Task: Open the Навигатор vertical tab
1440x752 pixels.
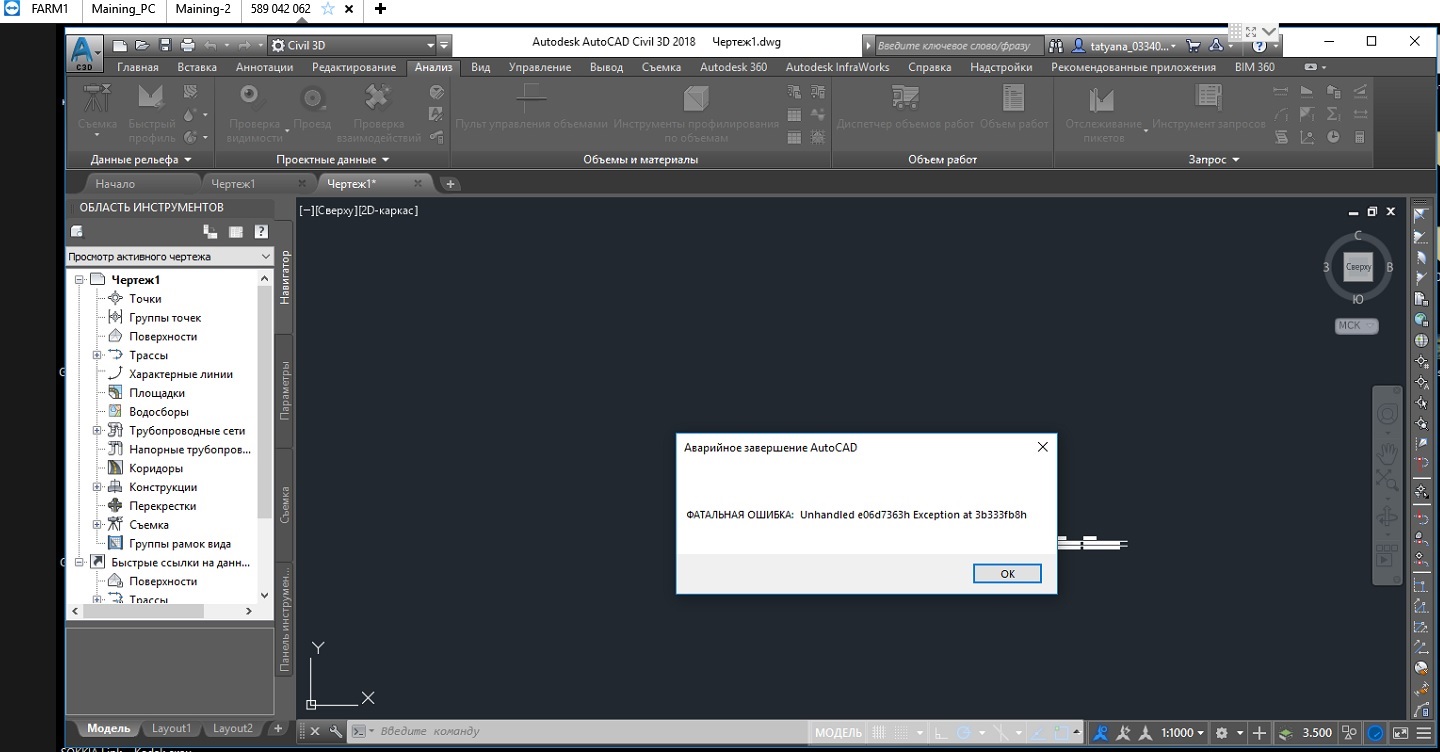Action: tap(284, 277)
